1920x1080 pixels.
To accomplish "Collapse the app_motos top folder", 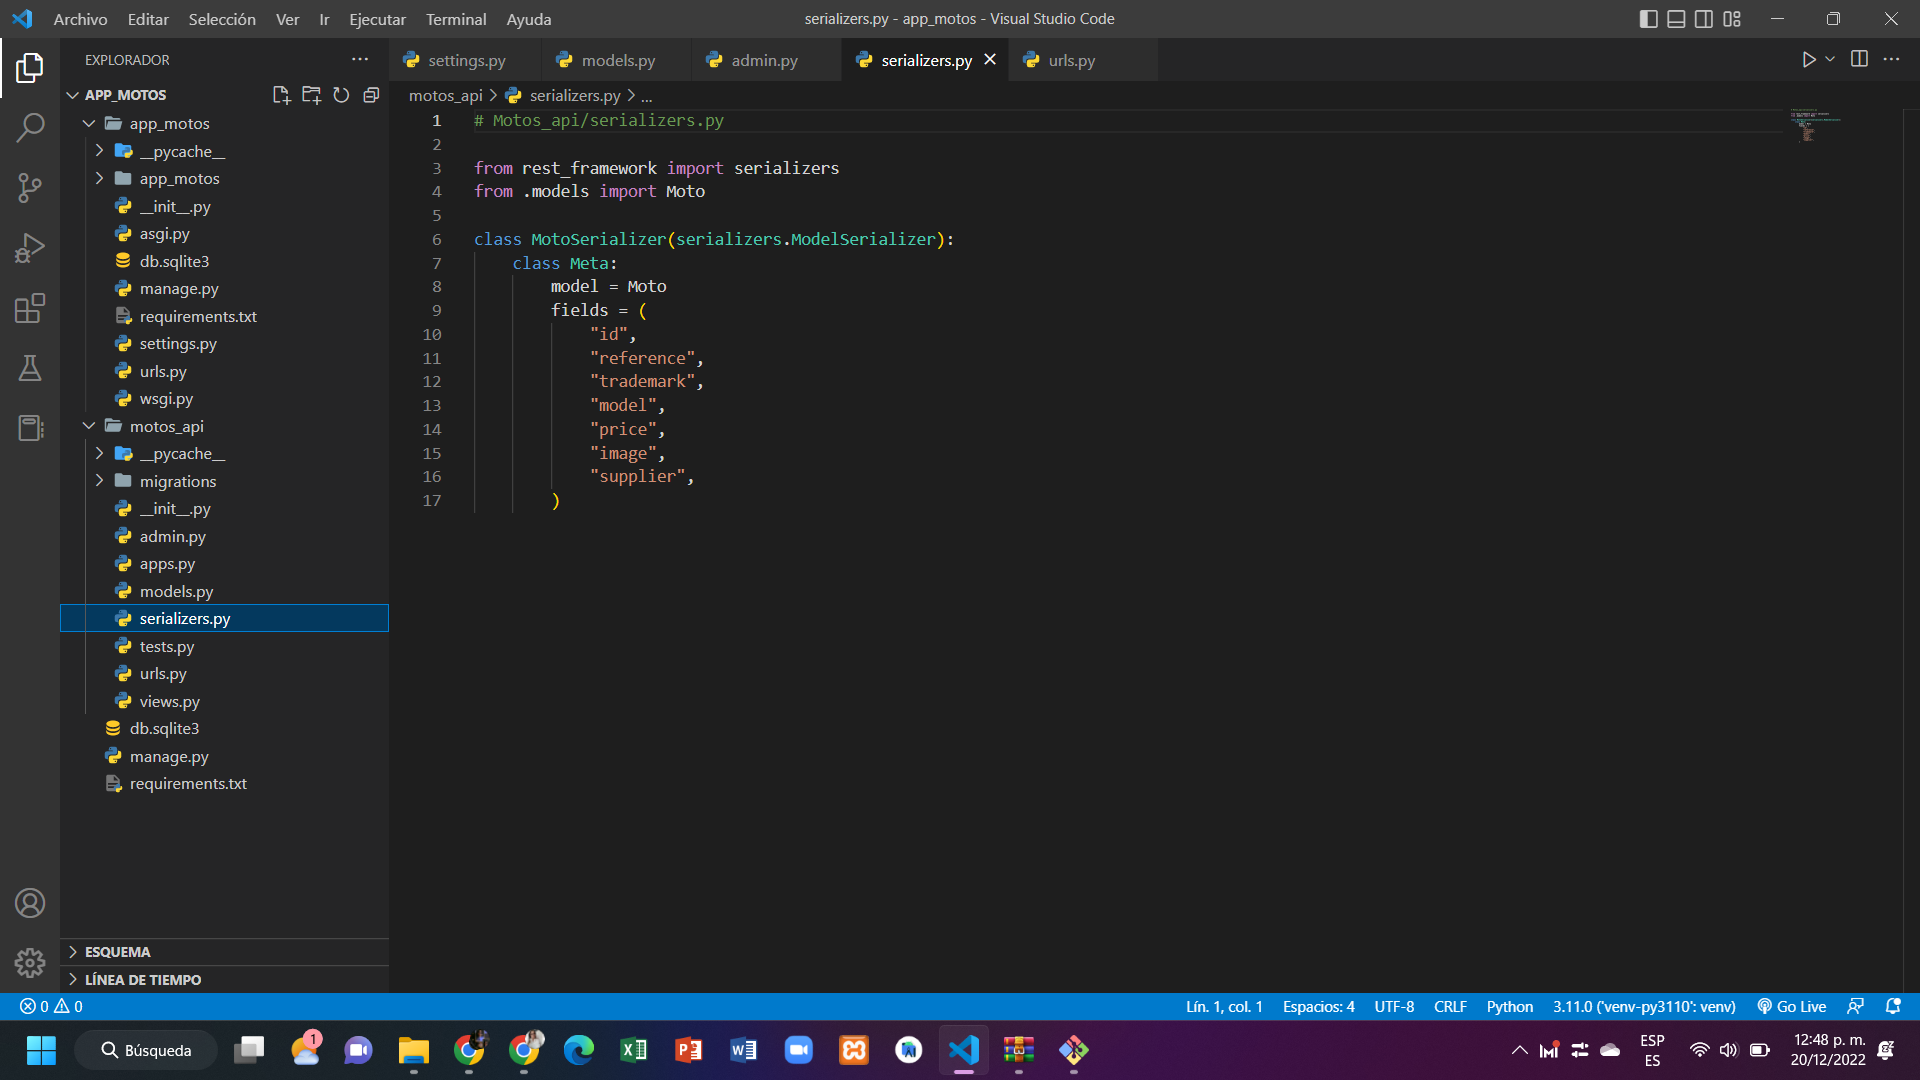I will click(x=89, y=123).
